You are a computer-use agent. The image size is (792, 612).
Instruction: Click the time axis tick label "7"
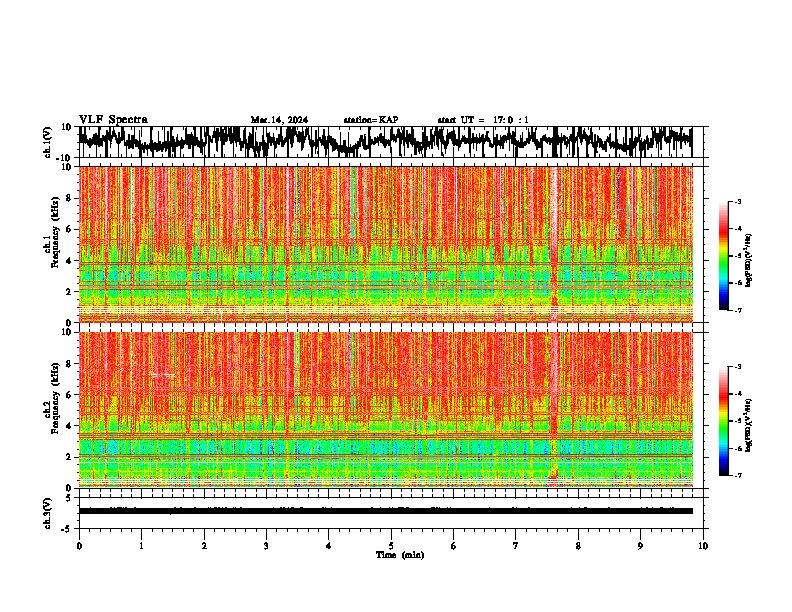point(516,546)
